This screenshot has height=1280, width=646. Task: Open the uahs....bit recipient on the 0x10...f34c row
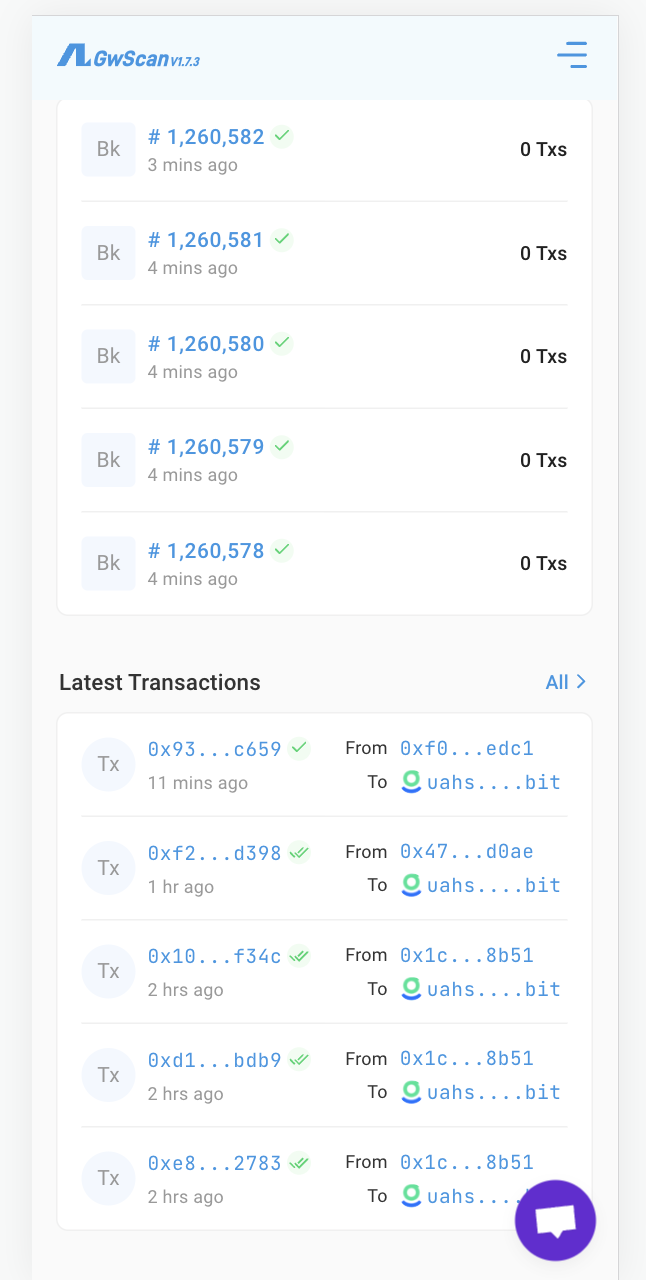494,989
